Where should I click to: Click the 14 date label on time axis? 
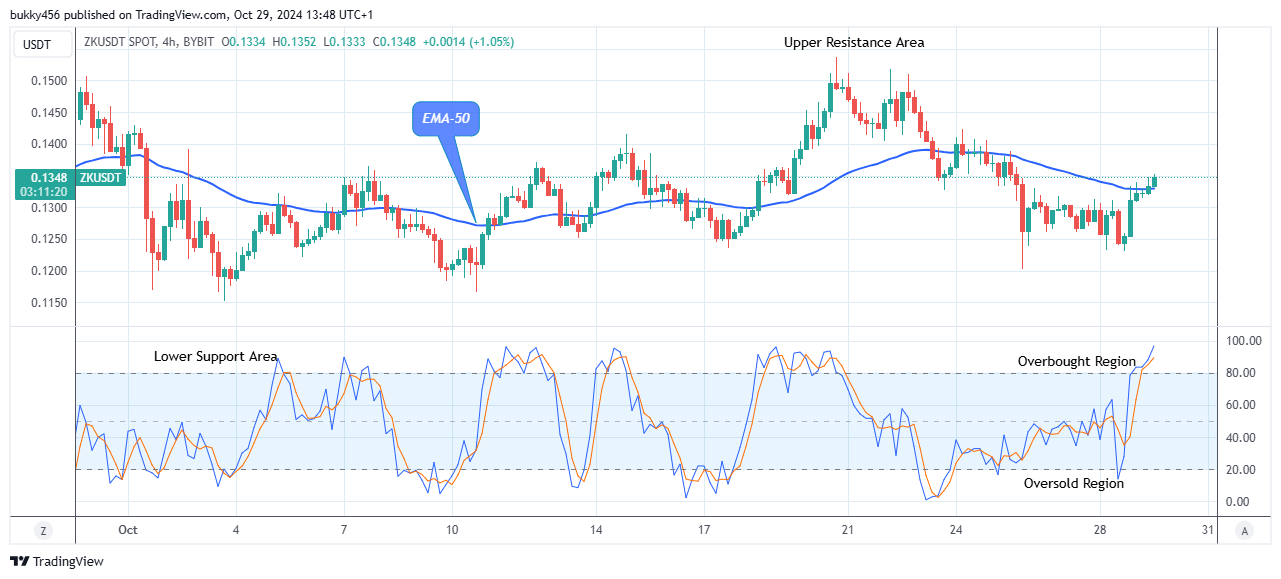point(596,530)
